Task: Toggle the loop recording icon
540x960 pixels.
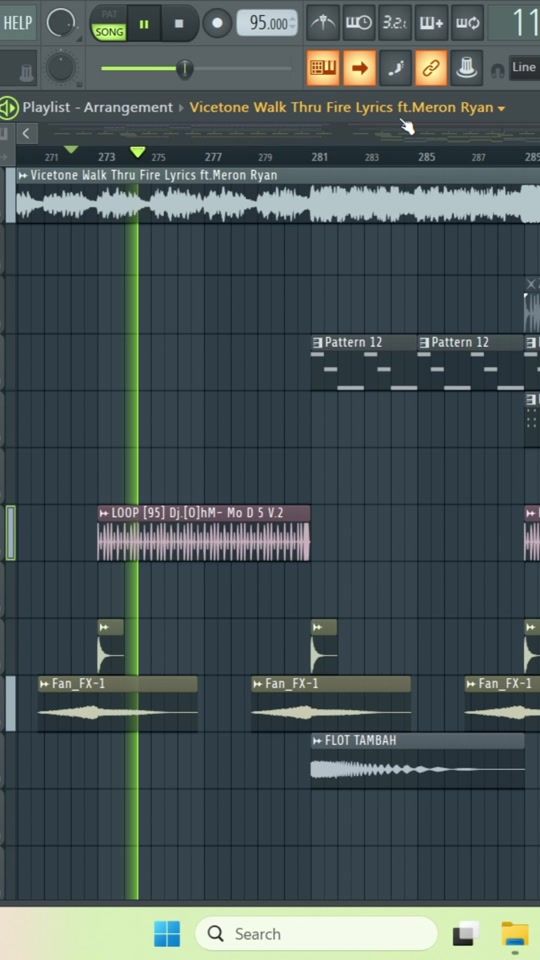Action: [x=468, y=23]
